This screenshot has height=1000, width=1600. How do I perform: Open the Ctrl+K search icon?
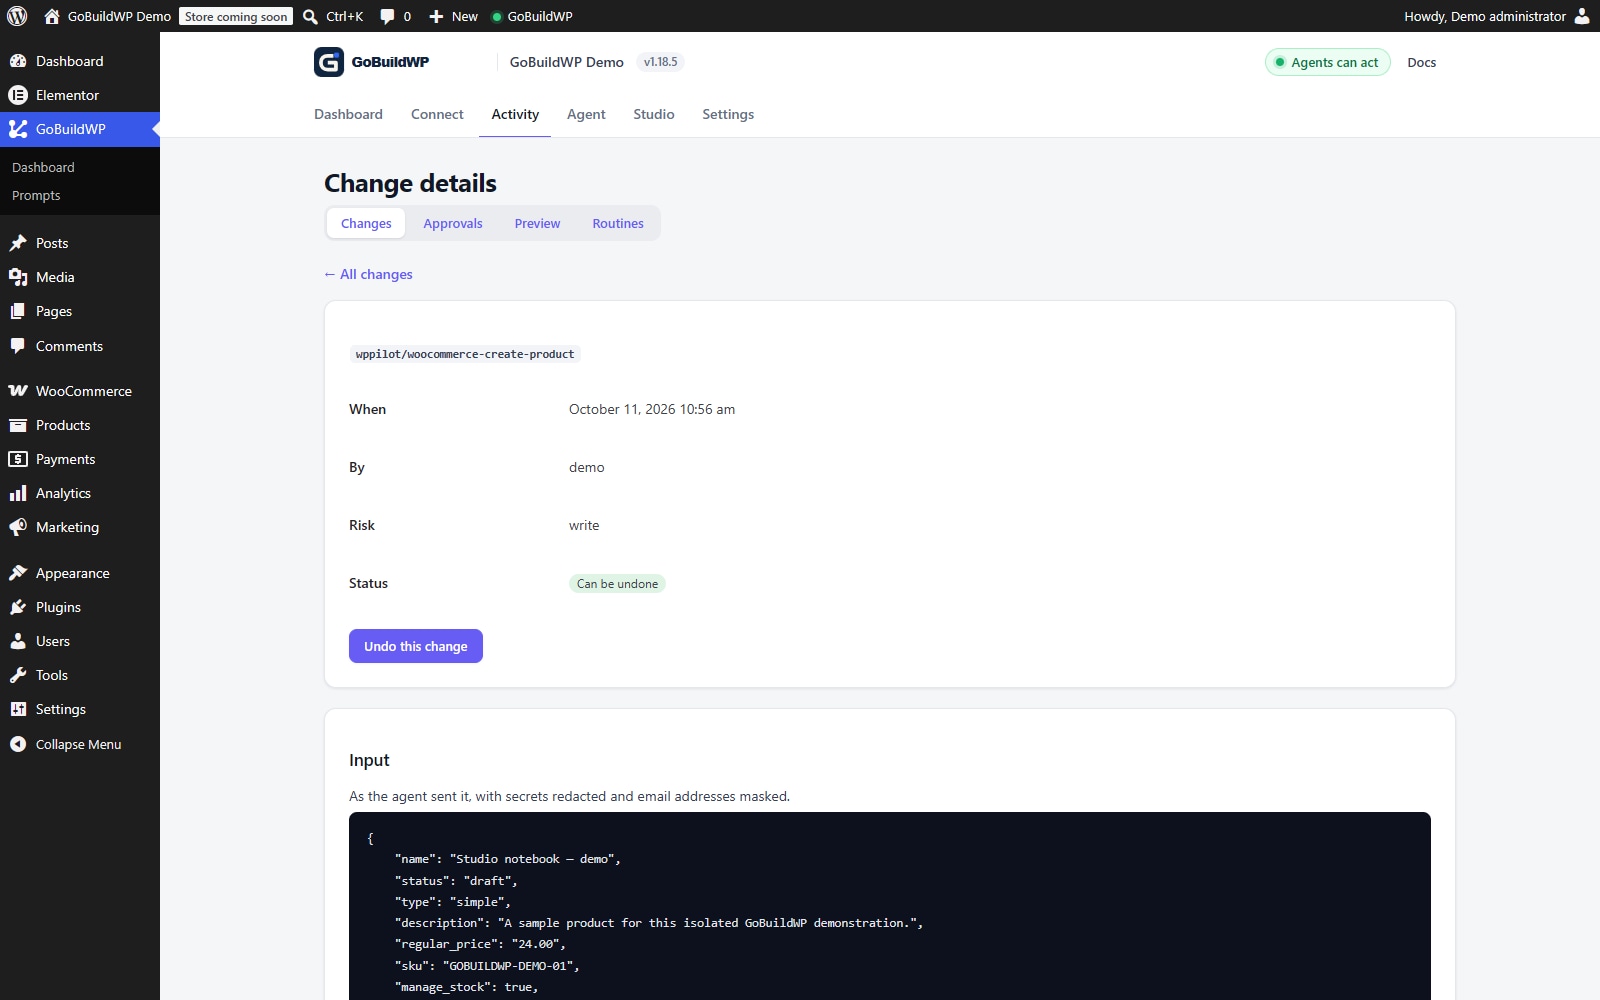pos(310,16)
